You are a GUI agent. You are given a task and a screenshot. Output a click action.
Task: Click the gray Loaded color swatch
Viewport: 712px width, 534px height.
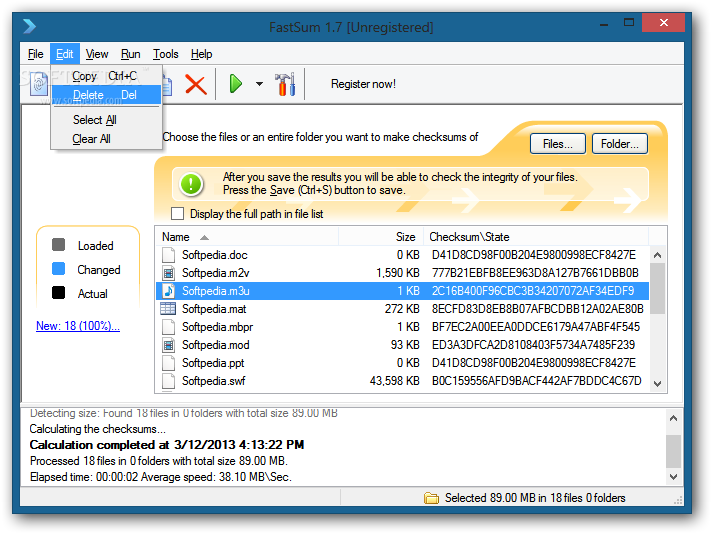(59, 245)
